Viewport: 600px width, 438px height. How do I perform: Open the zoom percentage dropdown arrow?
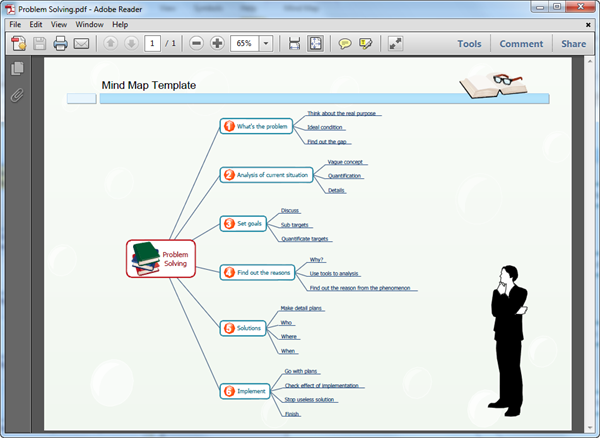click(266, 44)
